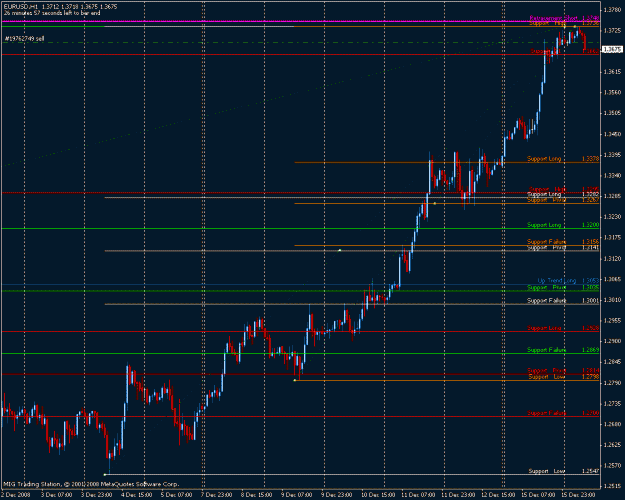Select the green Support Failure 1.2869 label

coord(563,350)
